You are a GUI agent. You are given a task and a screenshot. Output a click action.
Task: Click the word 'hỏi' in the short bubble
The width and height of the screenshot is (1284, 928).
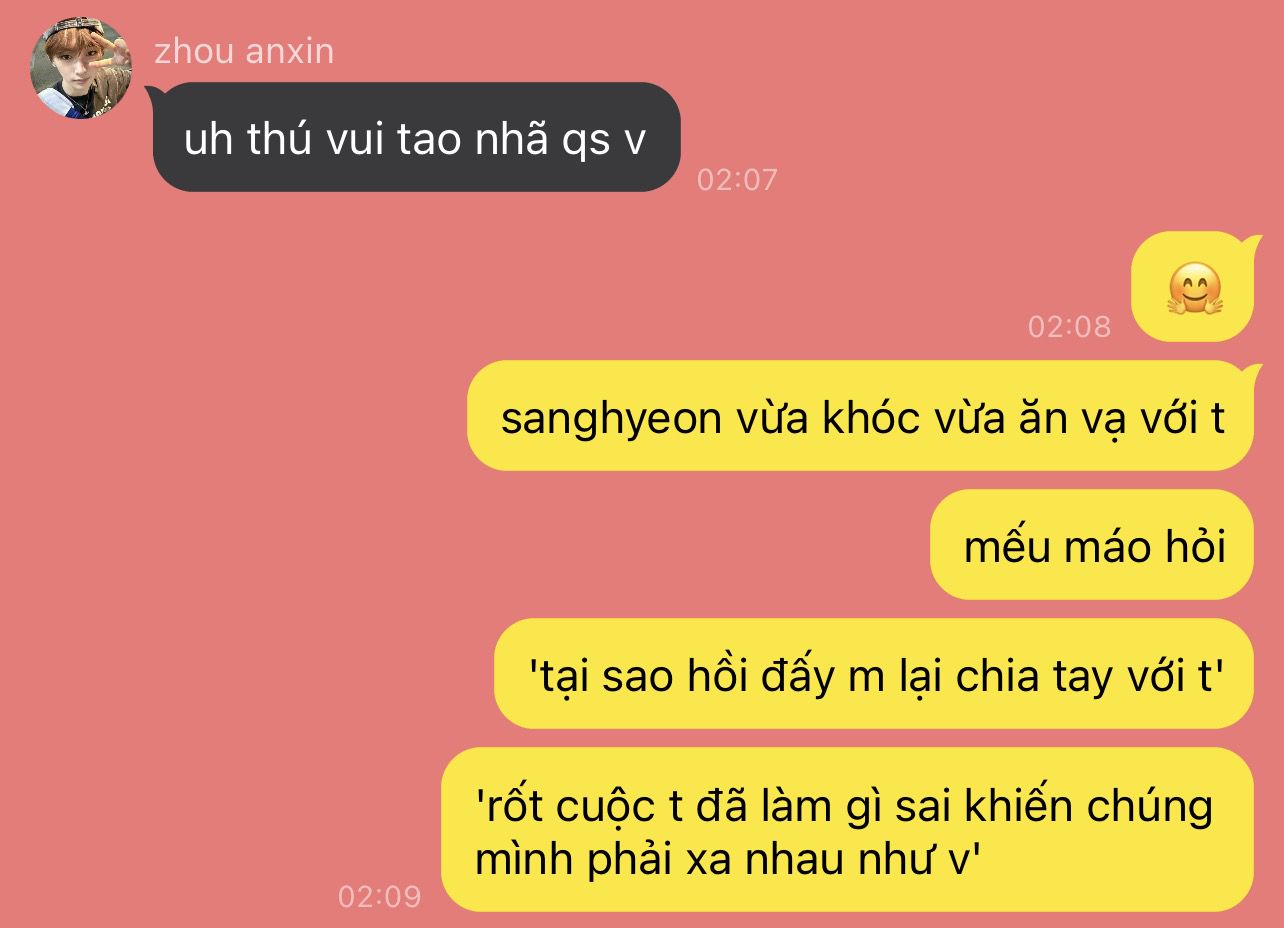1195,547
